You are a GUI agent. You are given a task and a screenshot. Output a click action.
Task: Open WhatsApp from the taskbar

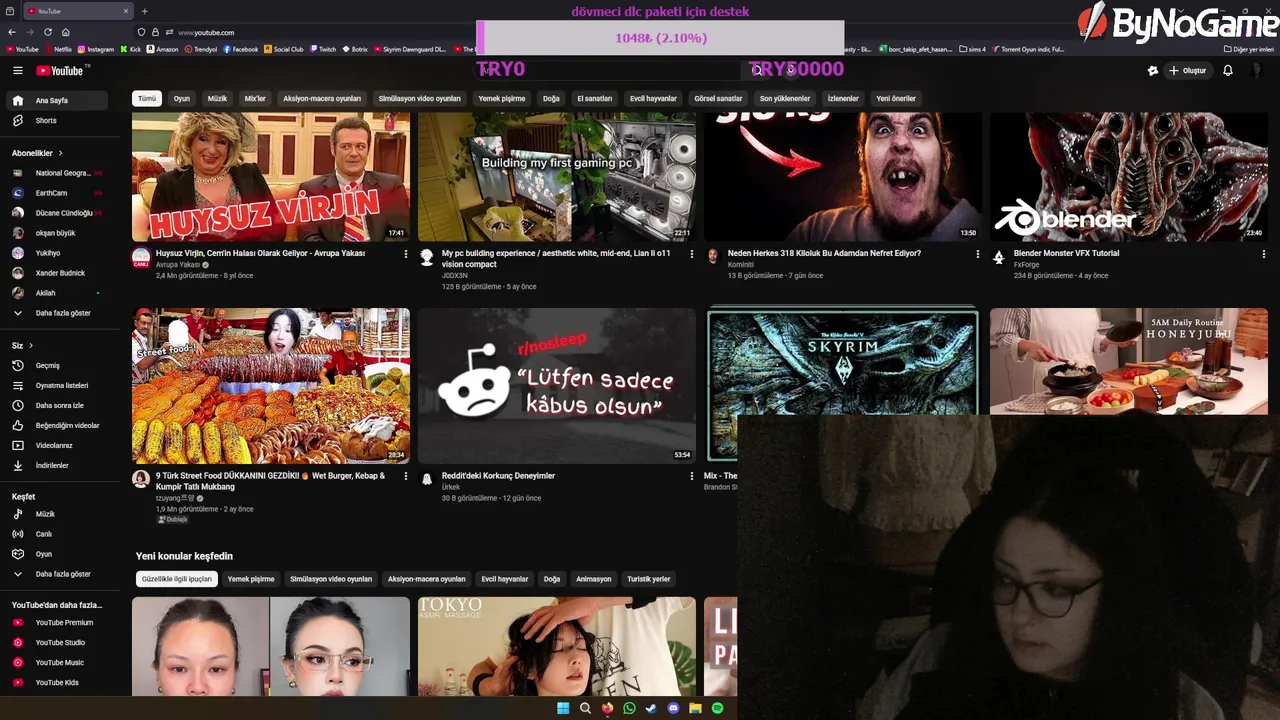pyautogui.click(x=629, y=708)
